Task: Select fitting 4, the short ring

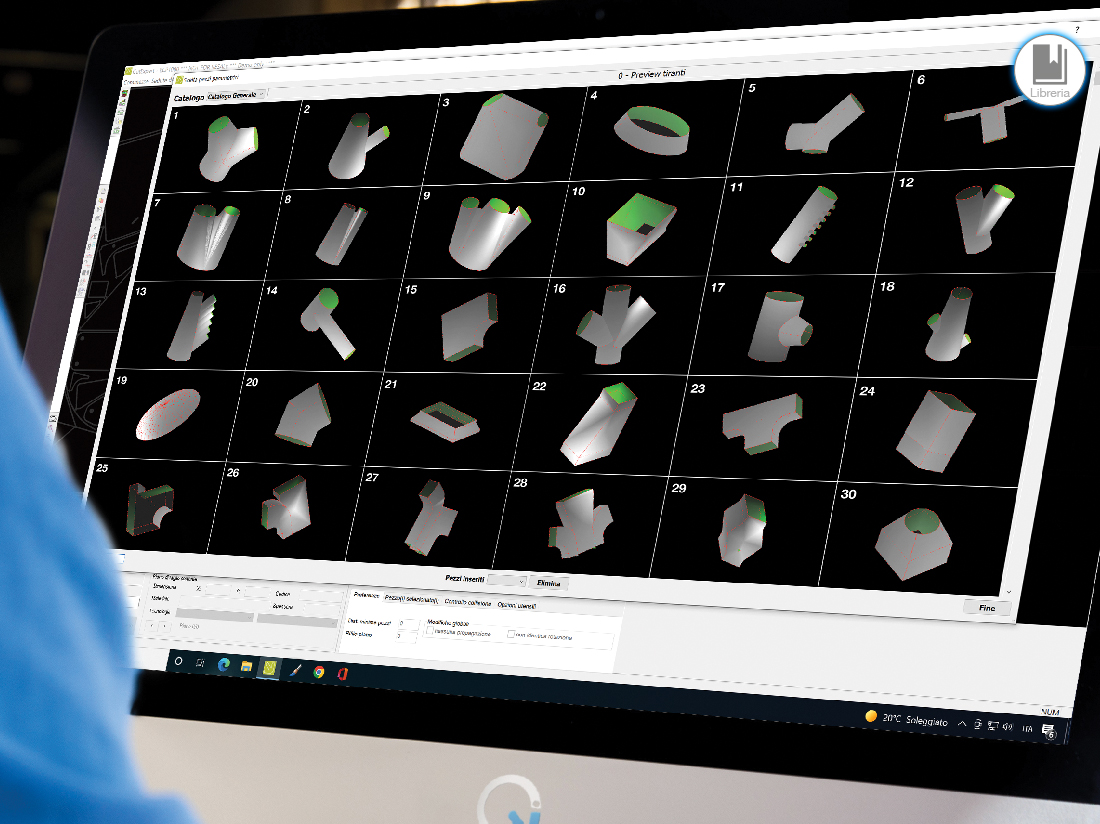Action: click(652, 132)
